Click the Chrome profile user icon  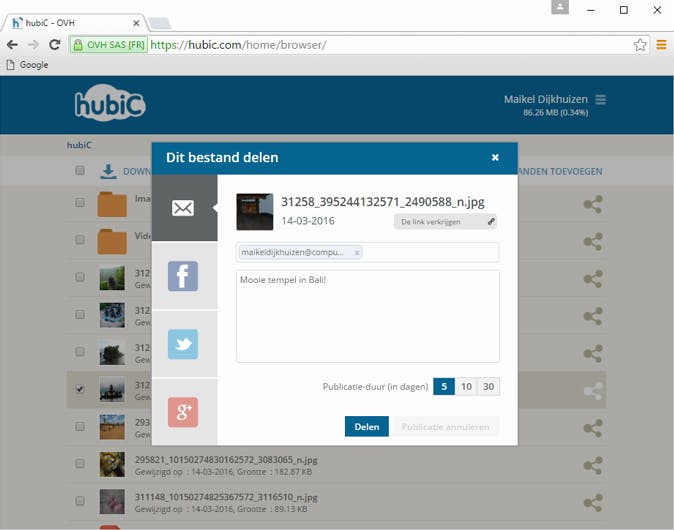(x=560, y=8)
